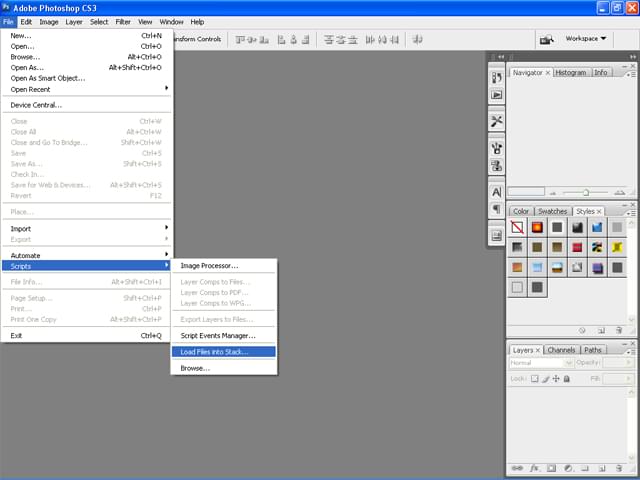Open the Tool Presets panel icon
Screen dimensions: 640x480
pos(496,121)
